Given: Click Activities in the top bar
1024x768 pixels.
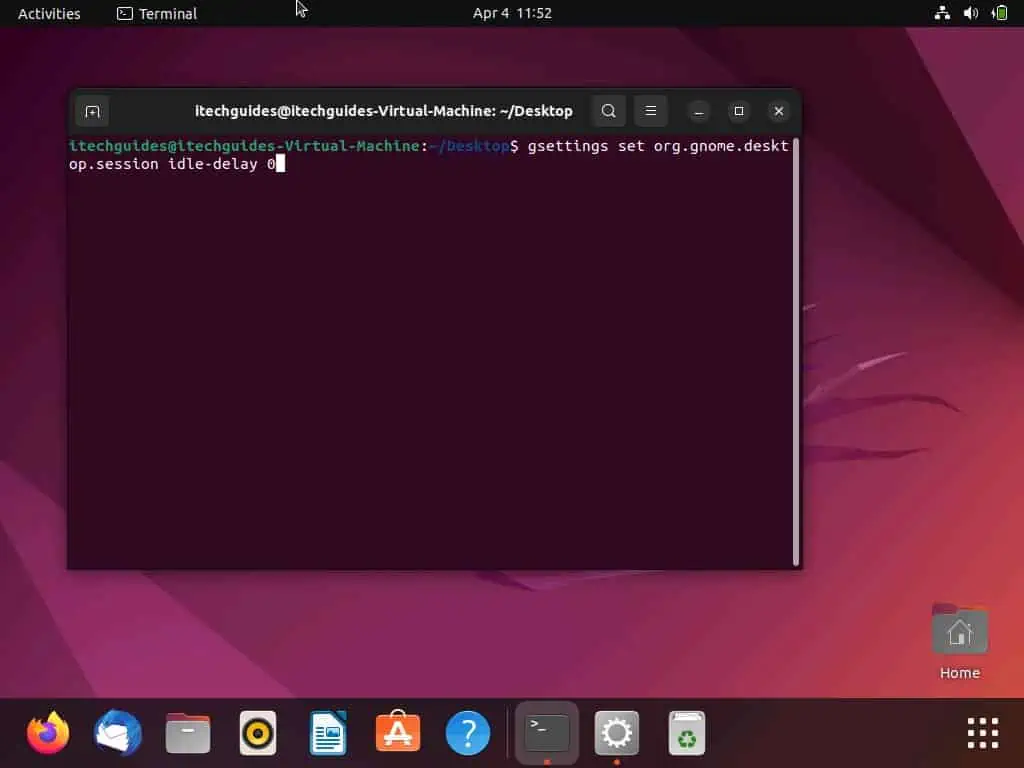Looking at the screenshot, I should 48,13.
